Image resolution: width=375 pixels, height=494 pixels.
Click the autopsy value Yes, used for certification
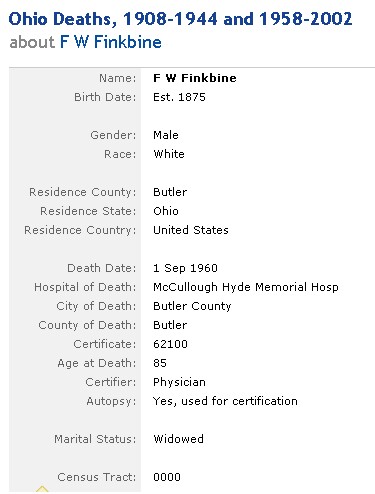coord(225,401)
